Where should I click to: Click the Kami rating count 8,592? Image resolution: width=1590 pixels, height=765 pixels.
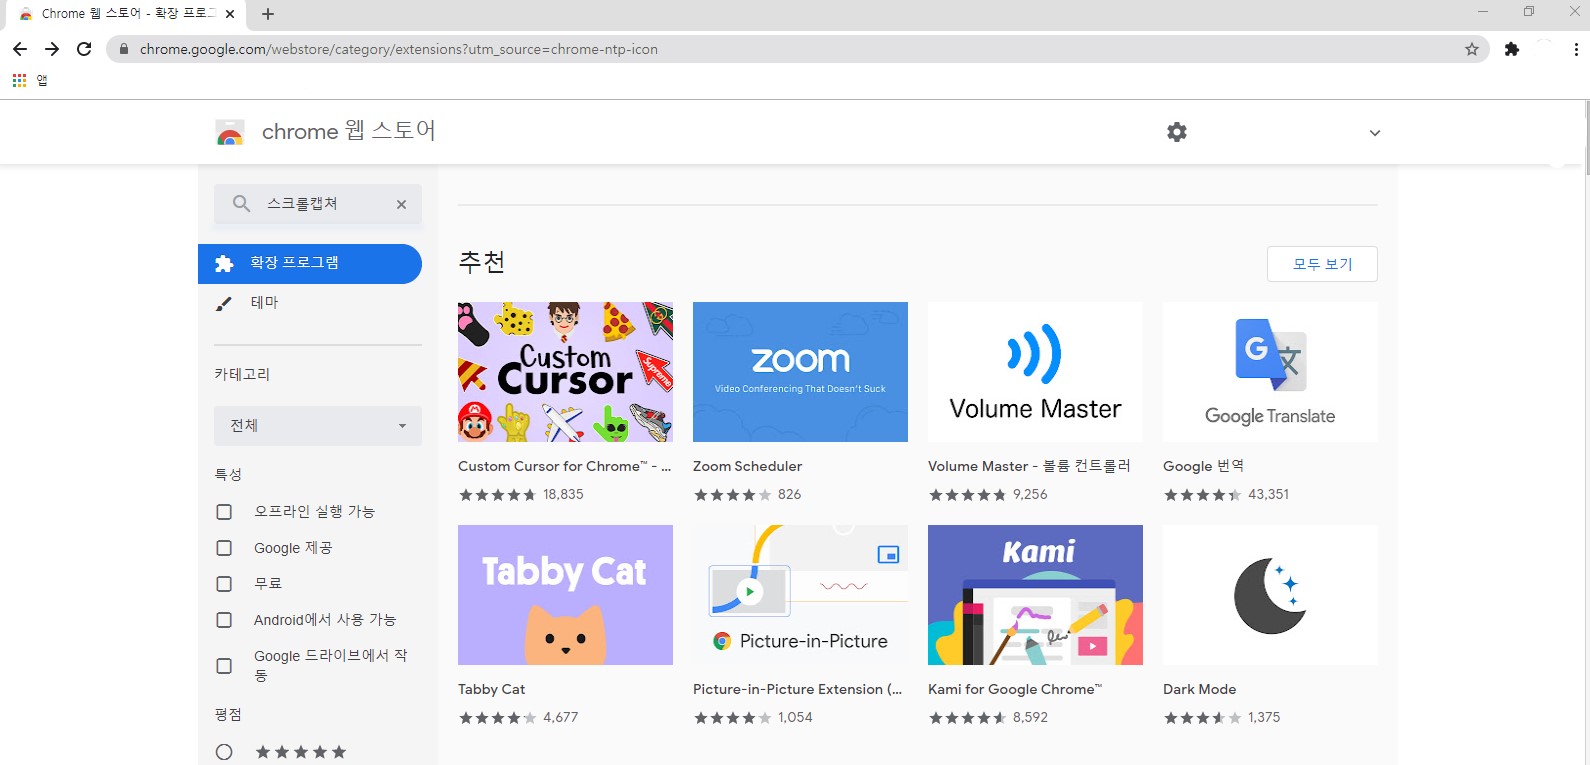1030,717
